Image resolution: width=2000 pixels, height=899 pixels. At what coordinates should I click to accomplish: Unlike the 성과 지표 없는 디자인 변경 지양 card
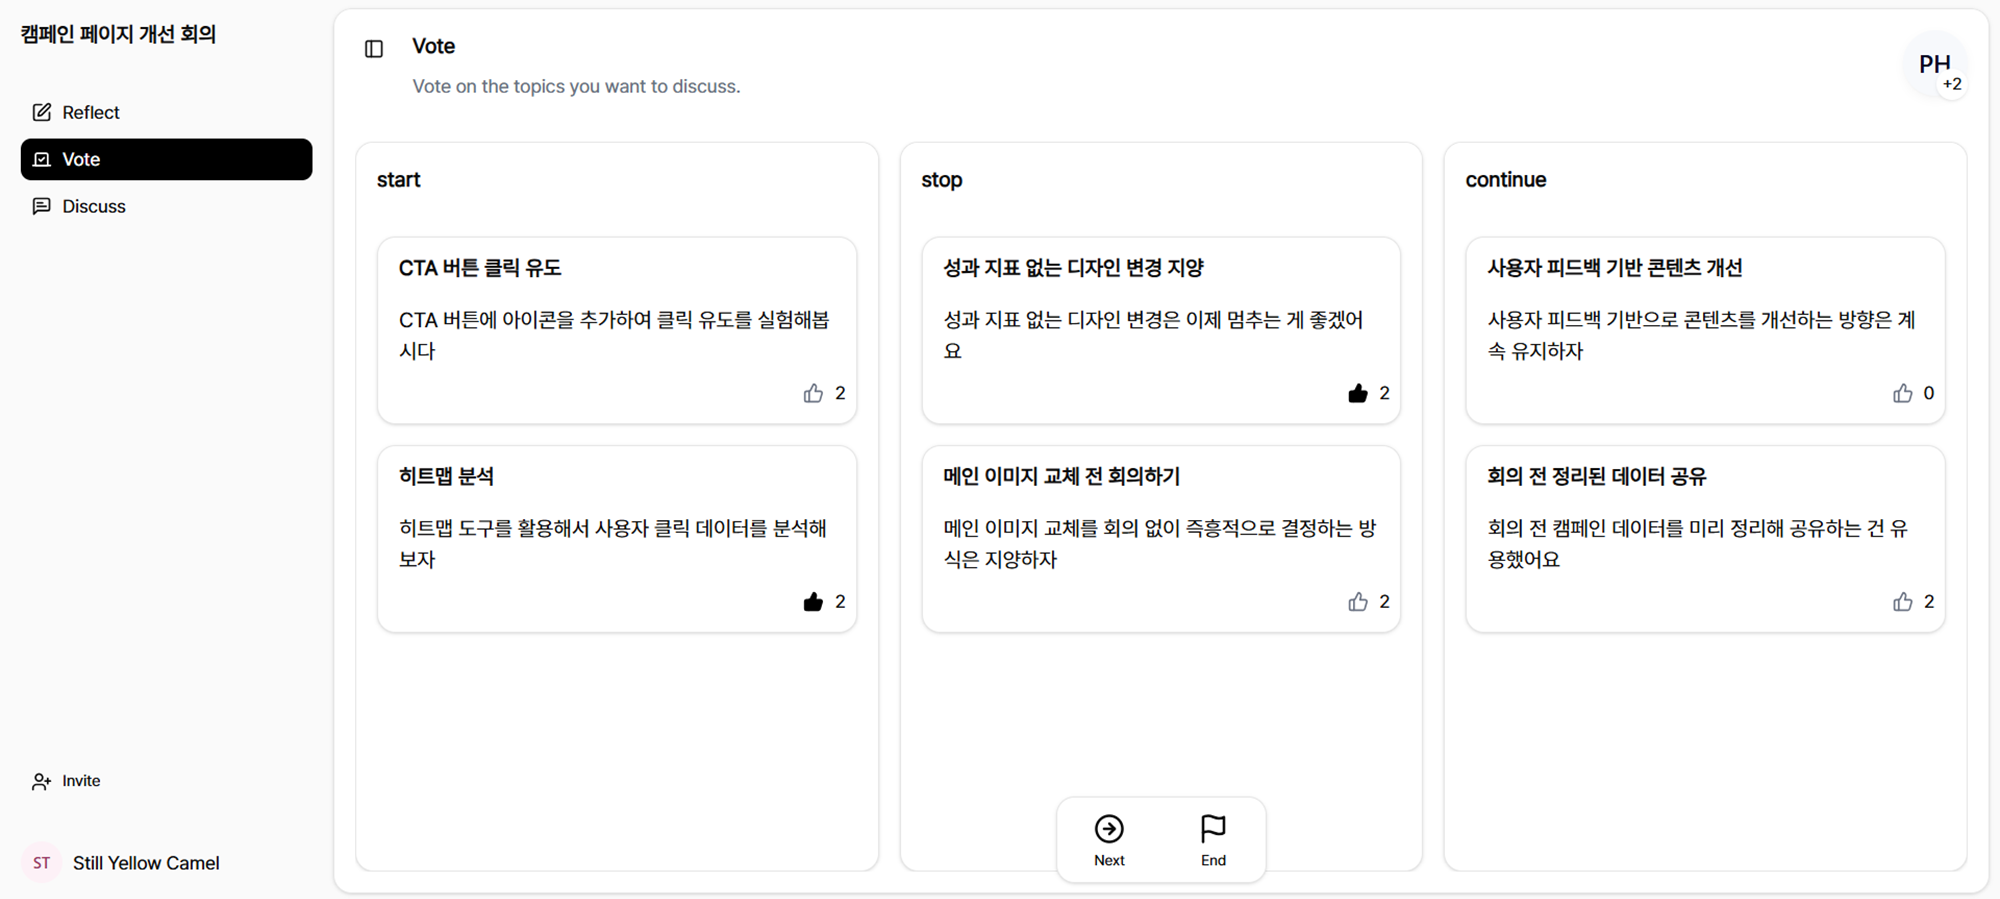pos(1357,393)
